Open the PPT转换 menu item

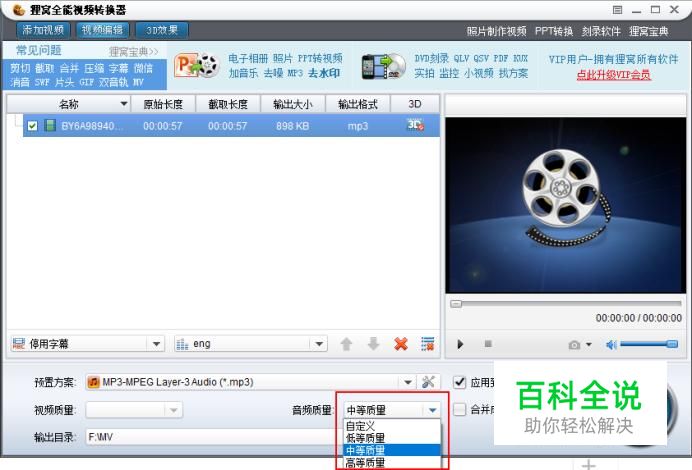tap(554, 31)
